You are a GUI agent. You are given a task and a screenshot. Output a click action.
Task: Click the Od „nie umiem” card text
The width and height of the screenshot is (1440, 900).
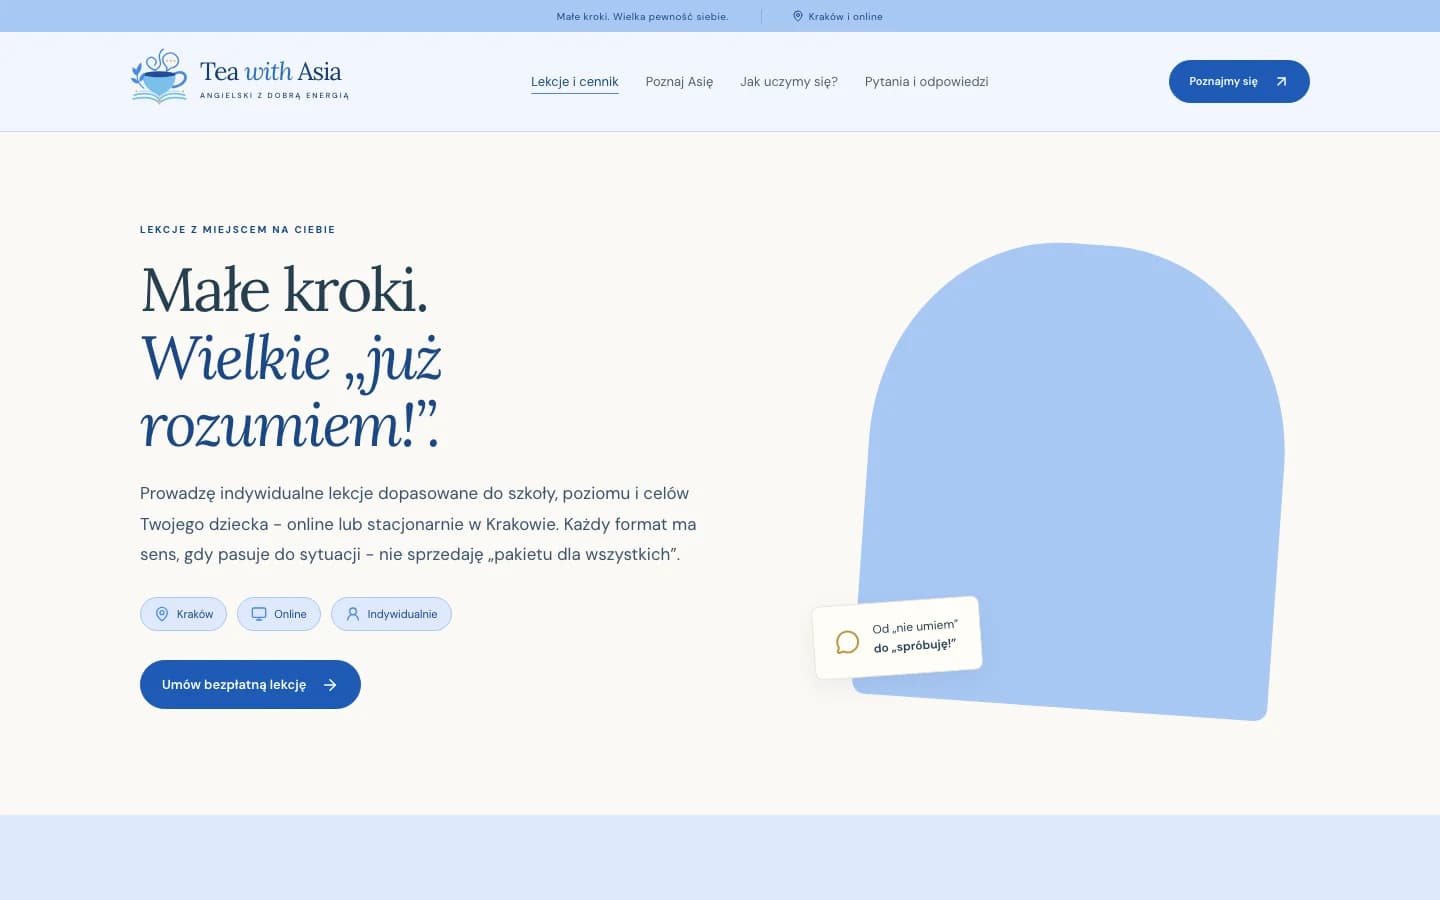(915, 637)
